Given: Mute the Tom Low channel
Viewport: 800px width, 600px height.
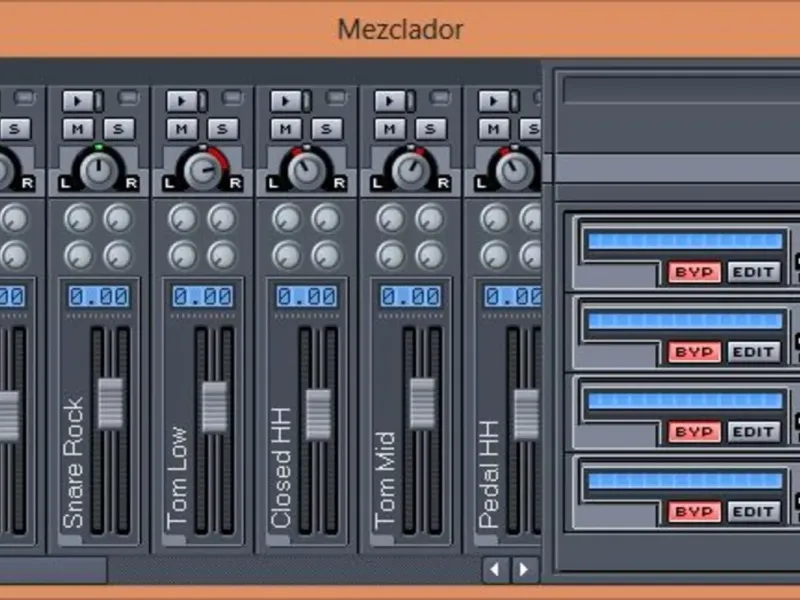Looking at the screenshot, I should coord(182,129).
